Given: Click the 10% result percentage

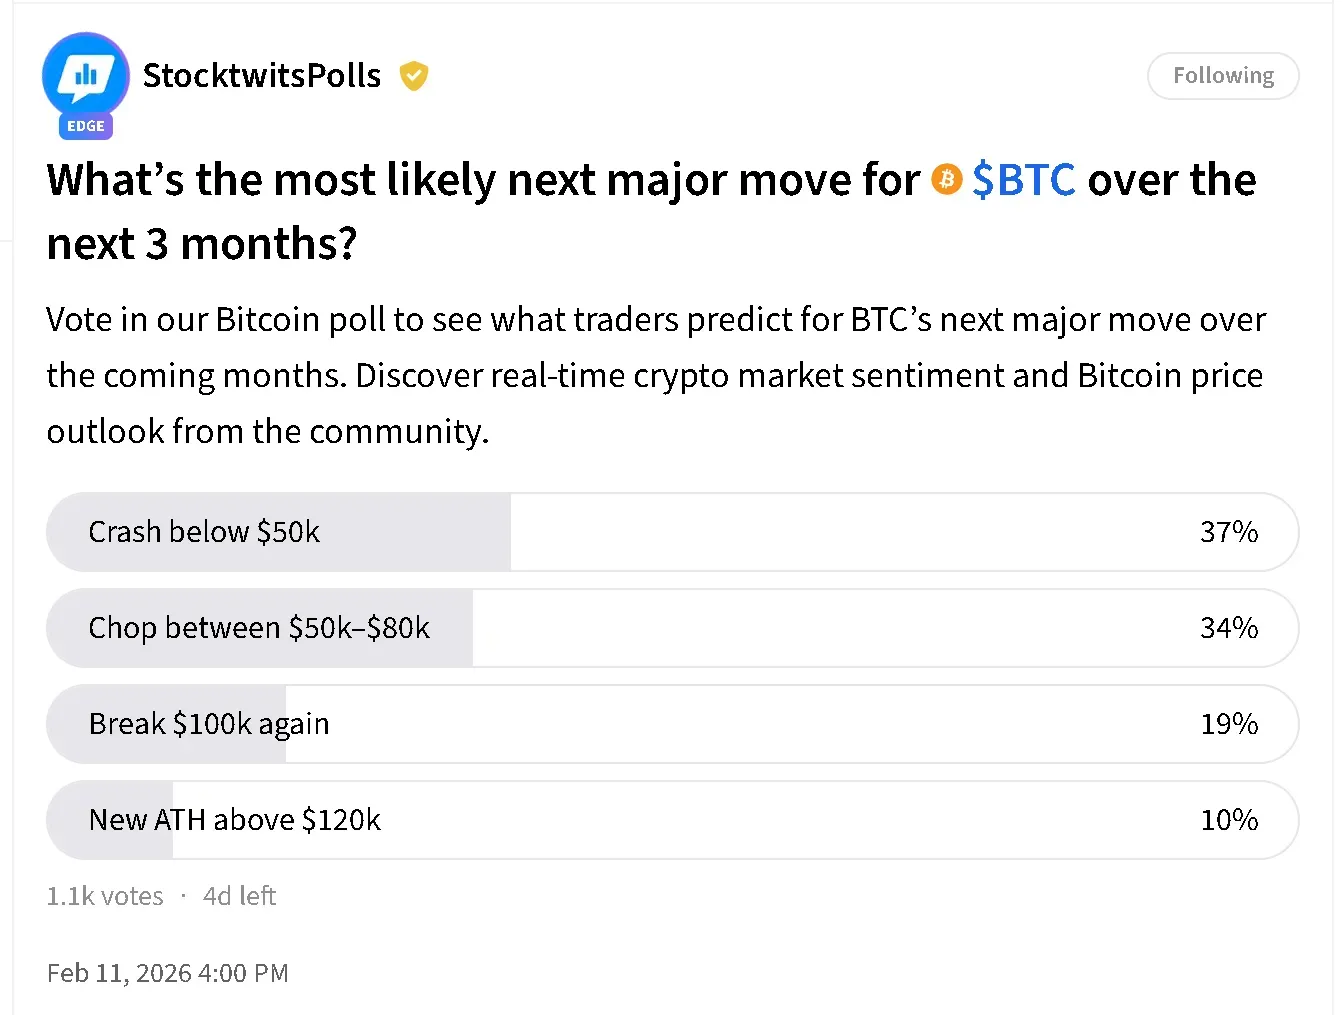Looking at the screenshot, I should click(1228, 820).
